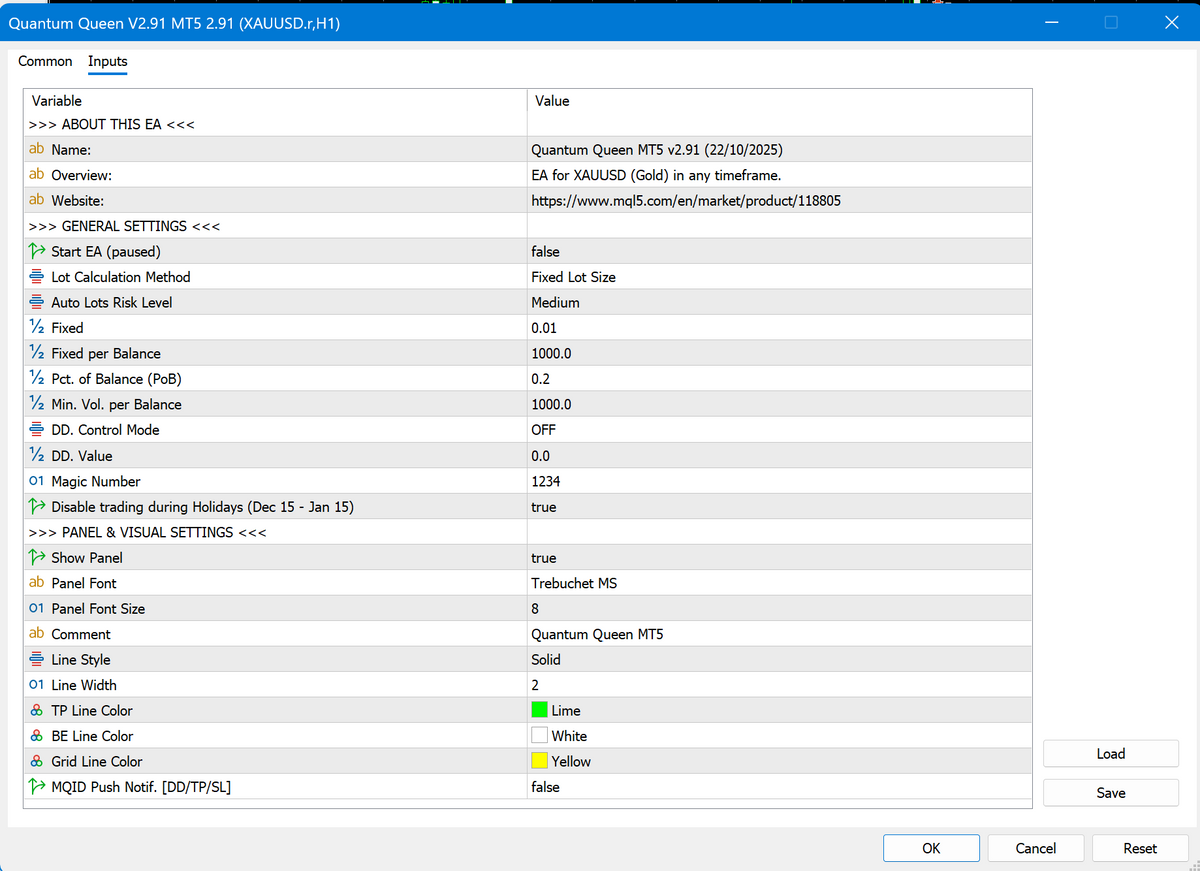This screenshot has height=871, width=1200.
Task: Change Auto Lots Risk Level from Medium
Action: (700, 302)
